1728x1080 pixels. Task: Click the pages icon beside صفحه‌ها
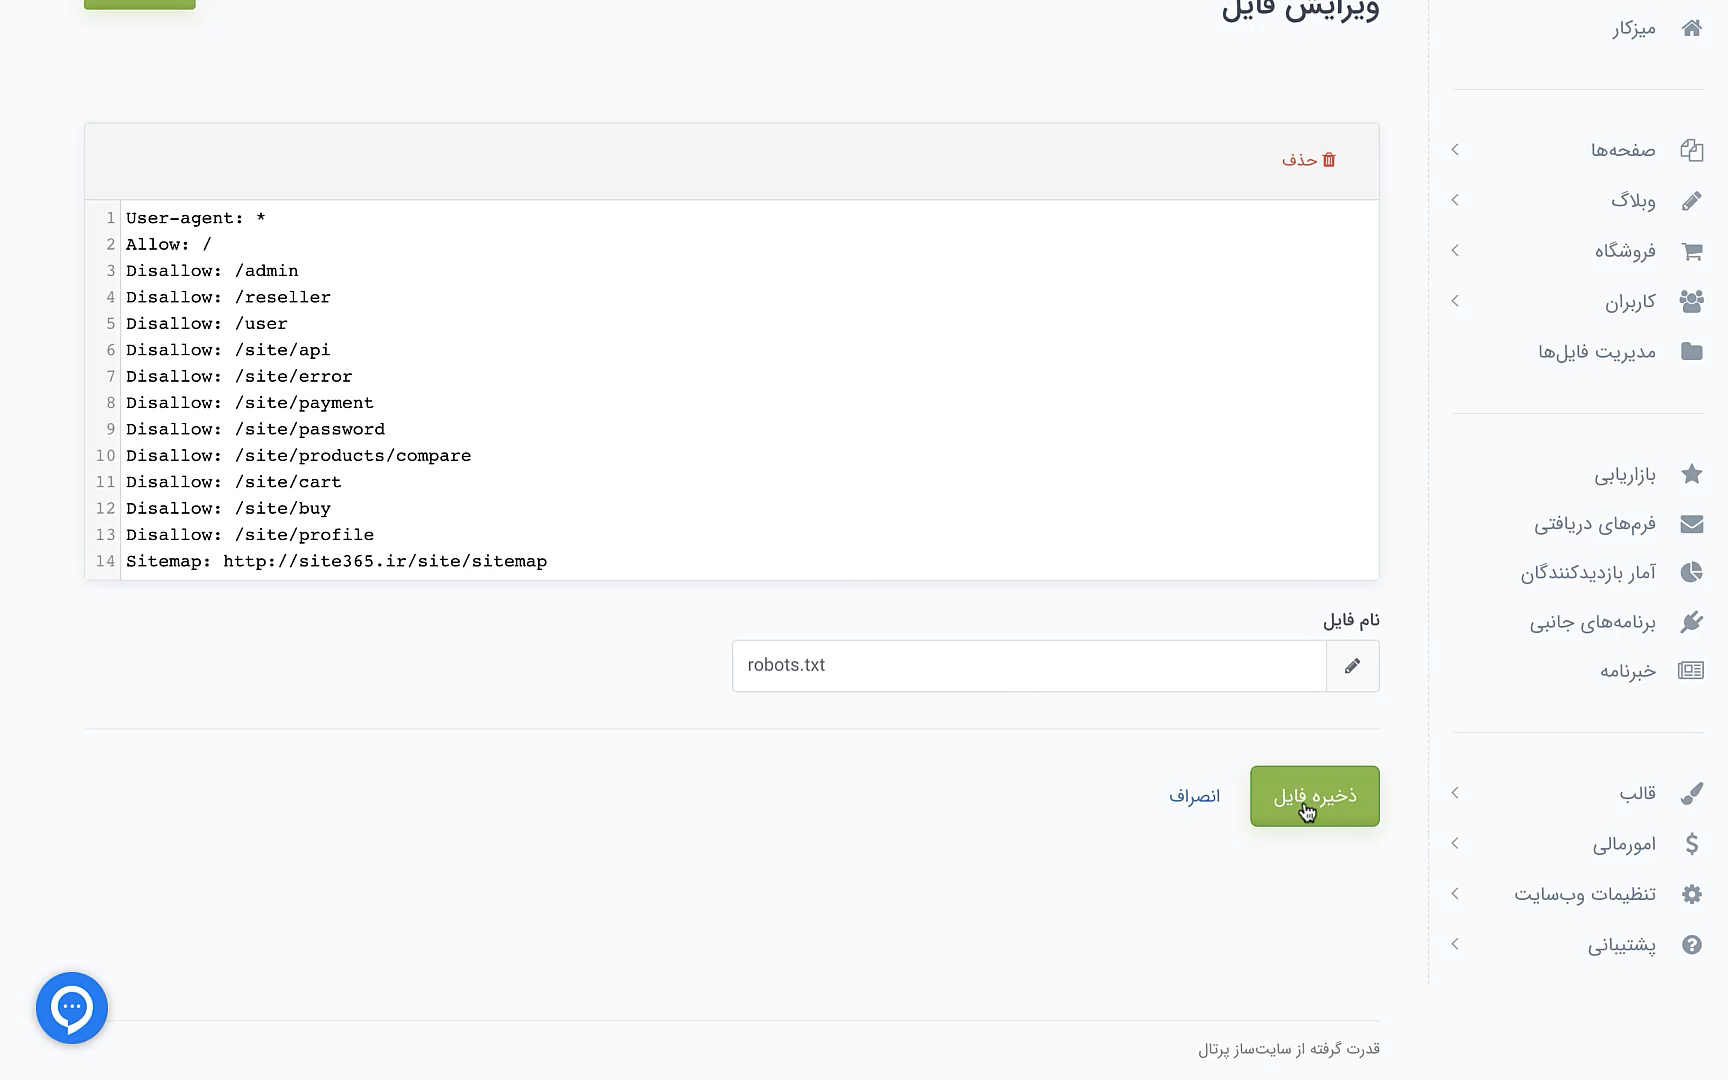tap(1691, 150)
